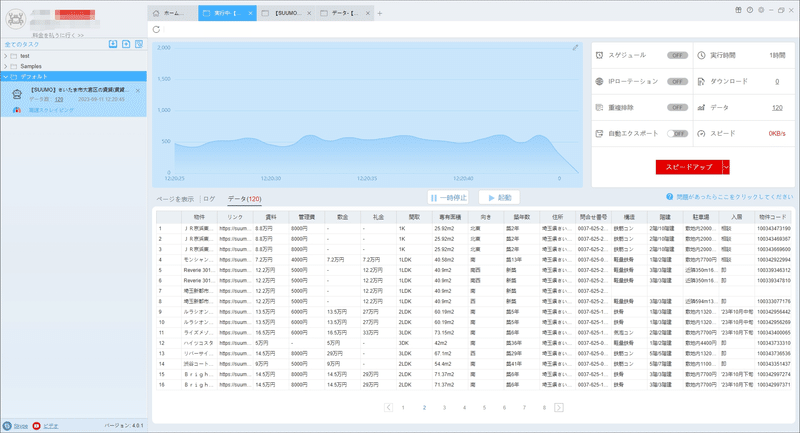Toggle the スケジュール switch
The image size is (800, 433).
[x=677, y=55]
